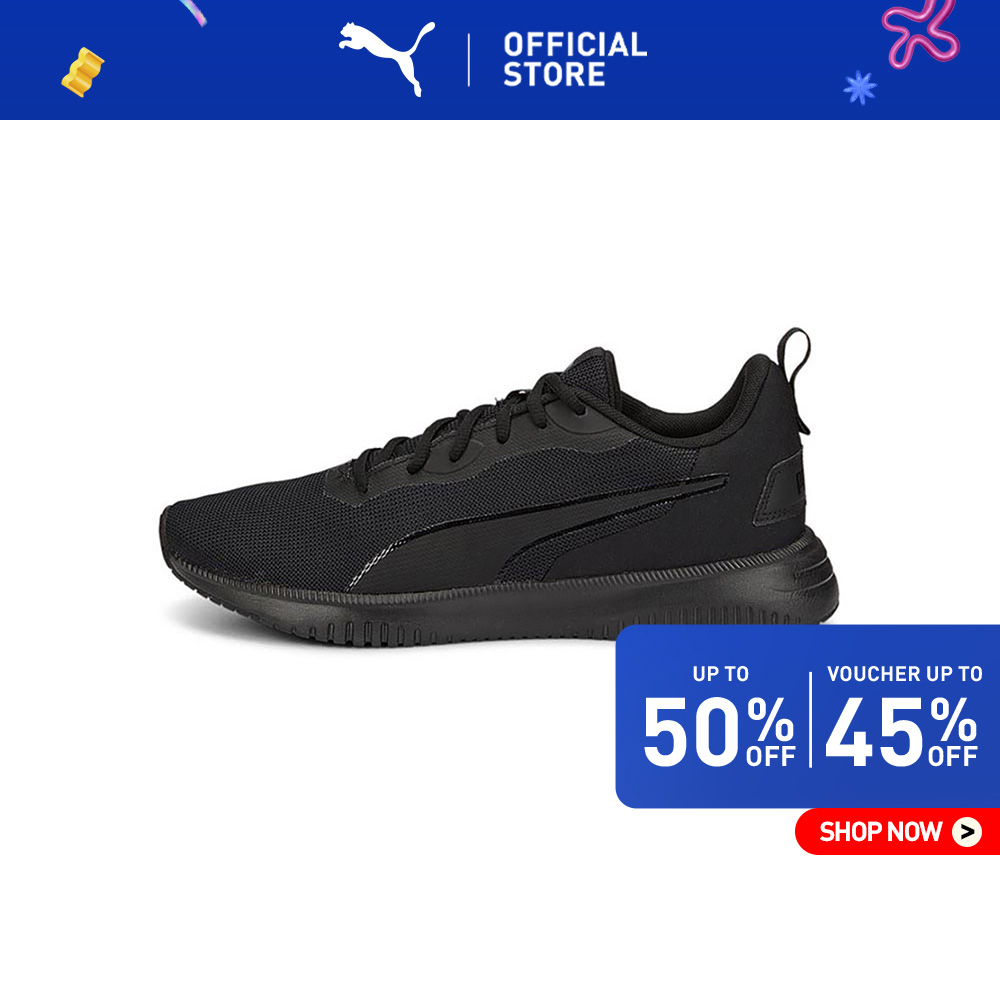Click the VOUCHER UP TO label
The width and height of the screenshot is (1000, 1000).
click(904, 673)
